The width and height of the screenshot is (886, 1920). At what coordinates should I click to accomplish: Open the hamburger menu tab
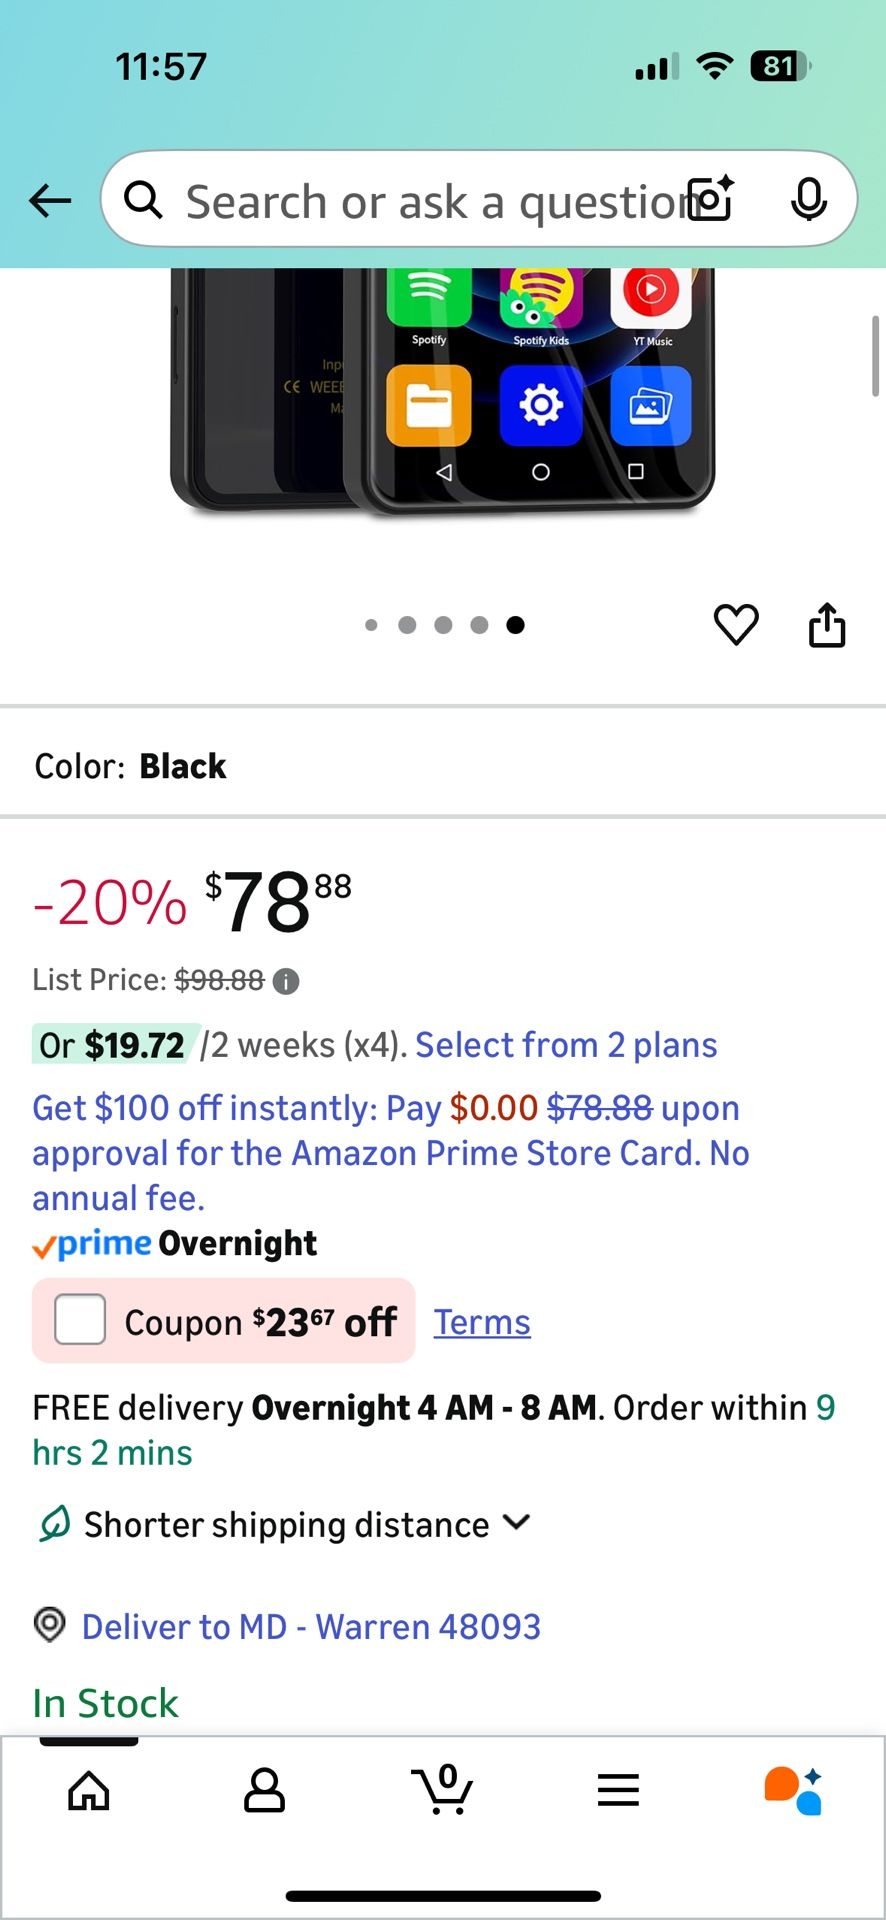(618, 1789)
